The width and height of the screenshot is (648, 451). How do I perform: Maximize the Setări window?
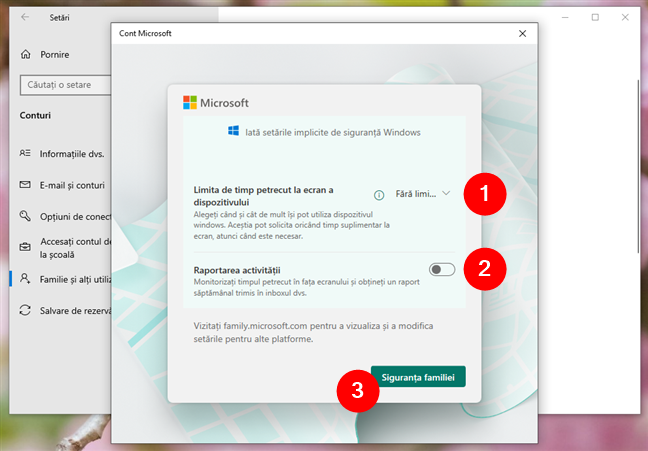click(x=595, y=17)
